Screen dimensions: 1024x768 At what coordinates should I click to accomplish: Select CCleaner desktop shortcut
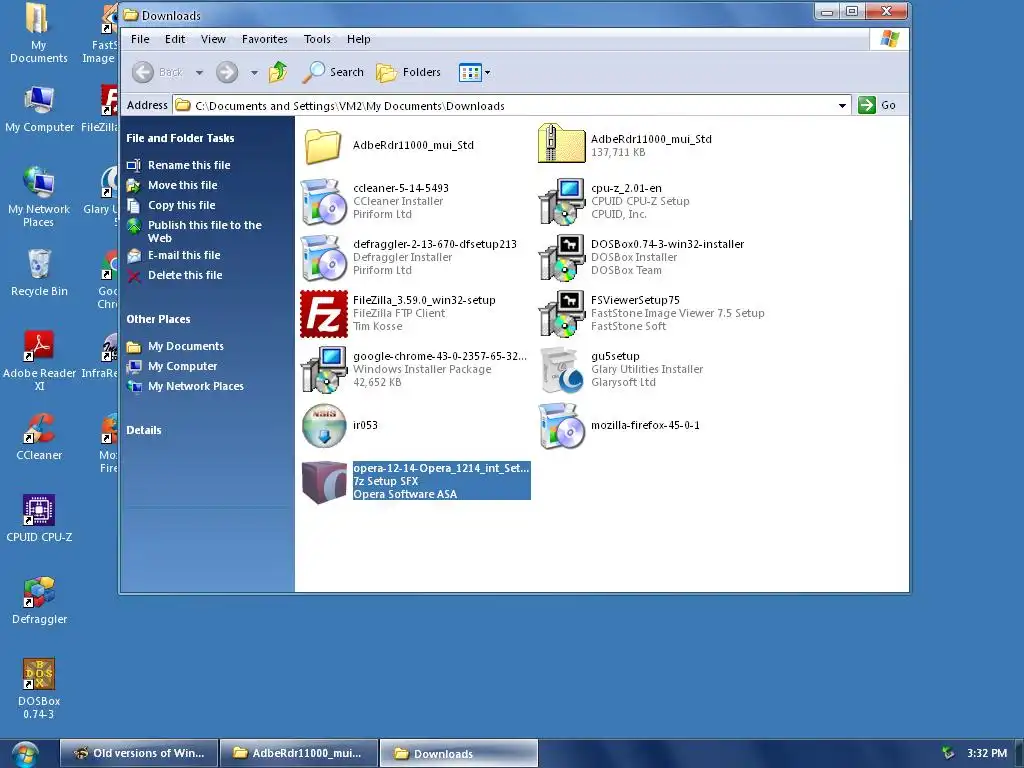(x=39, y=436)
